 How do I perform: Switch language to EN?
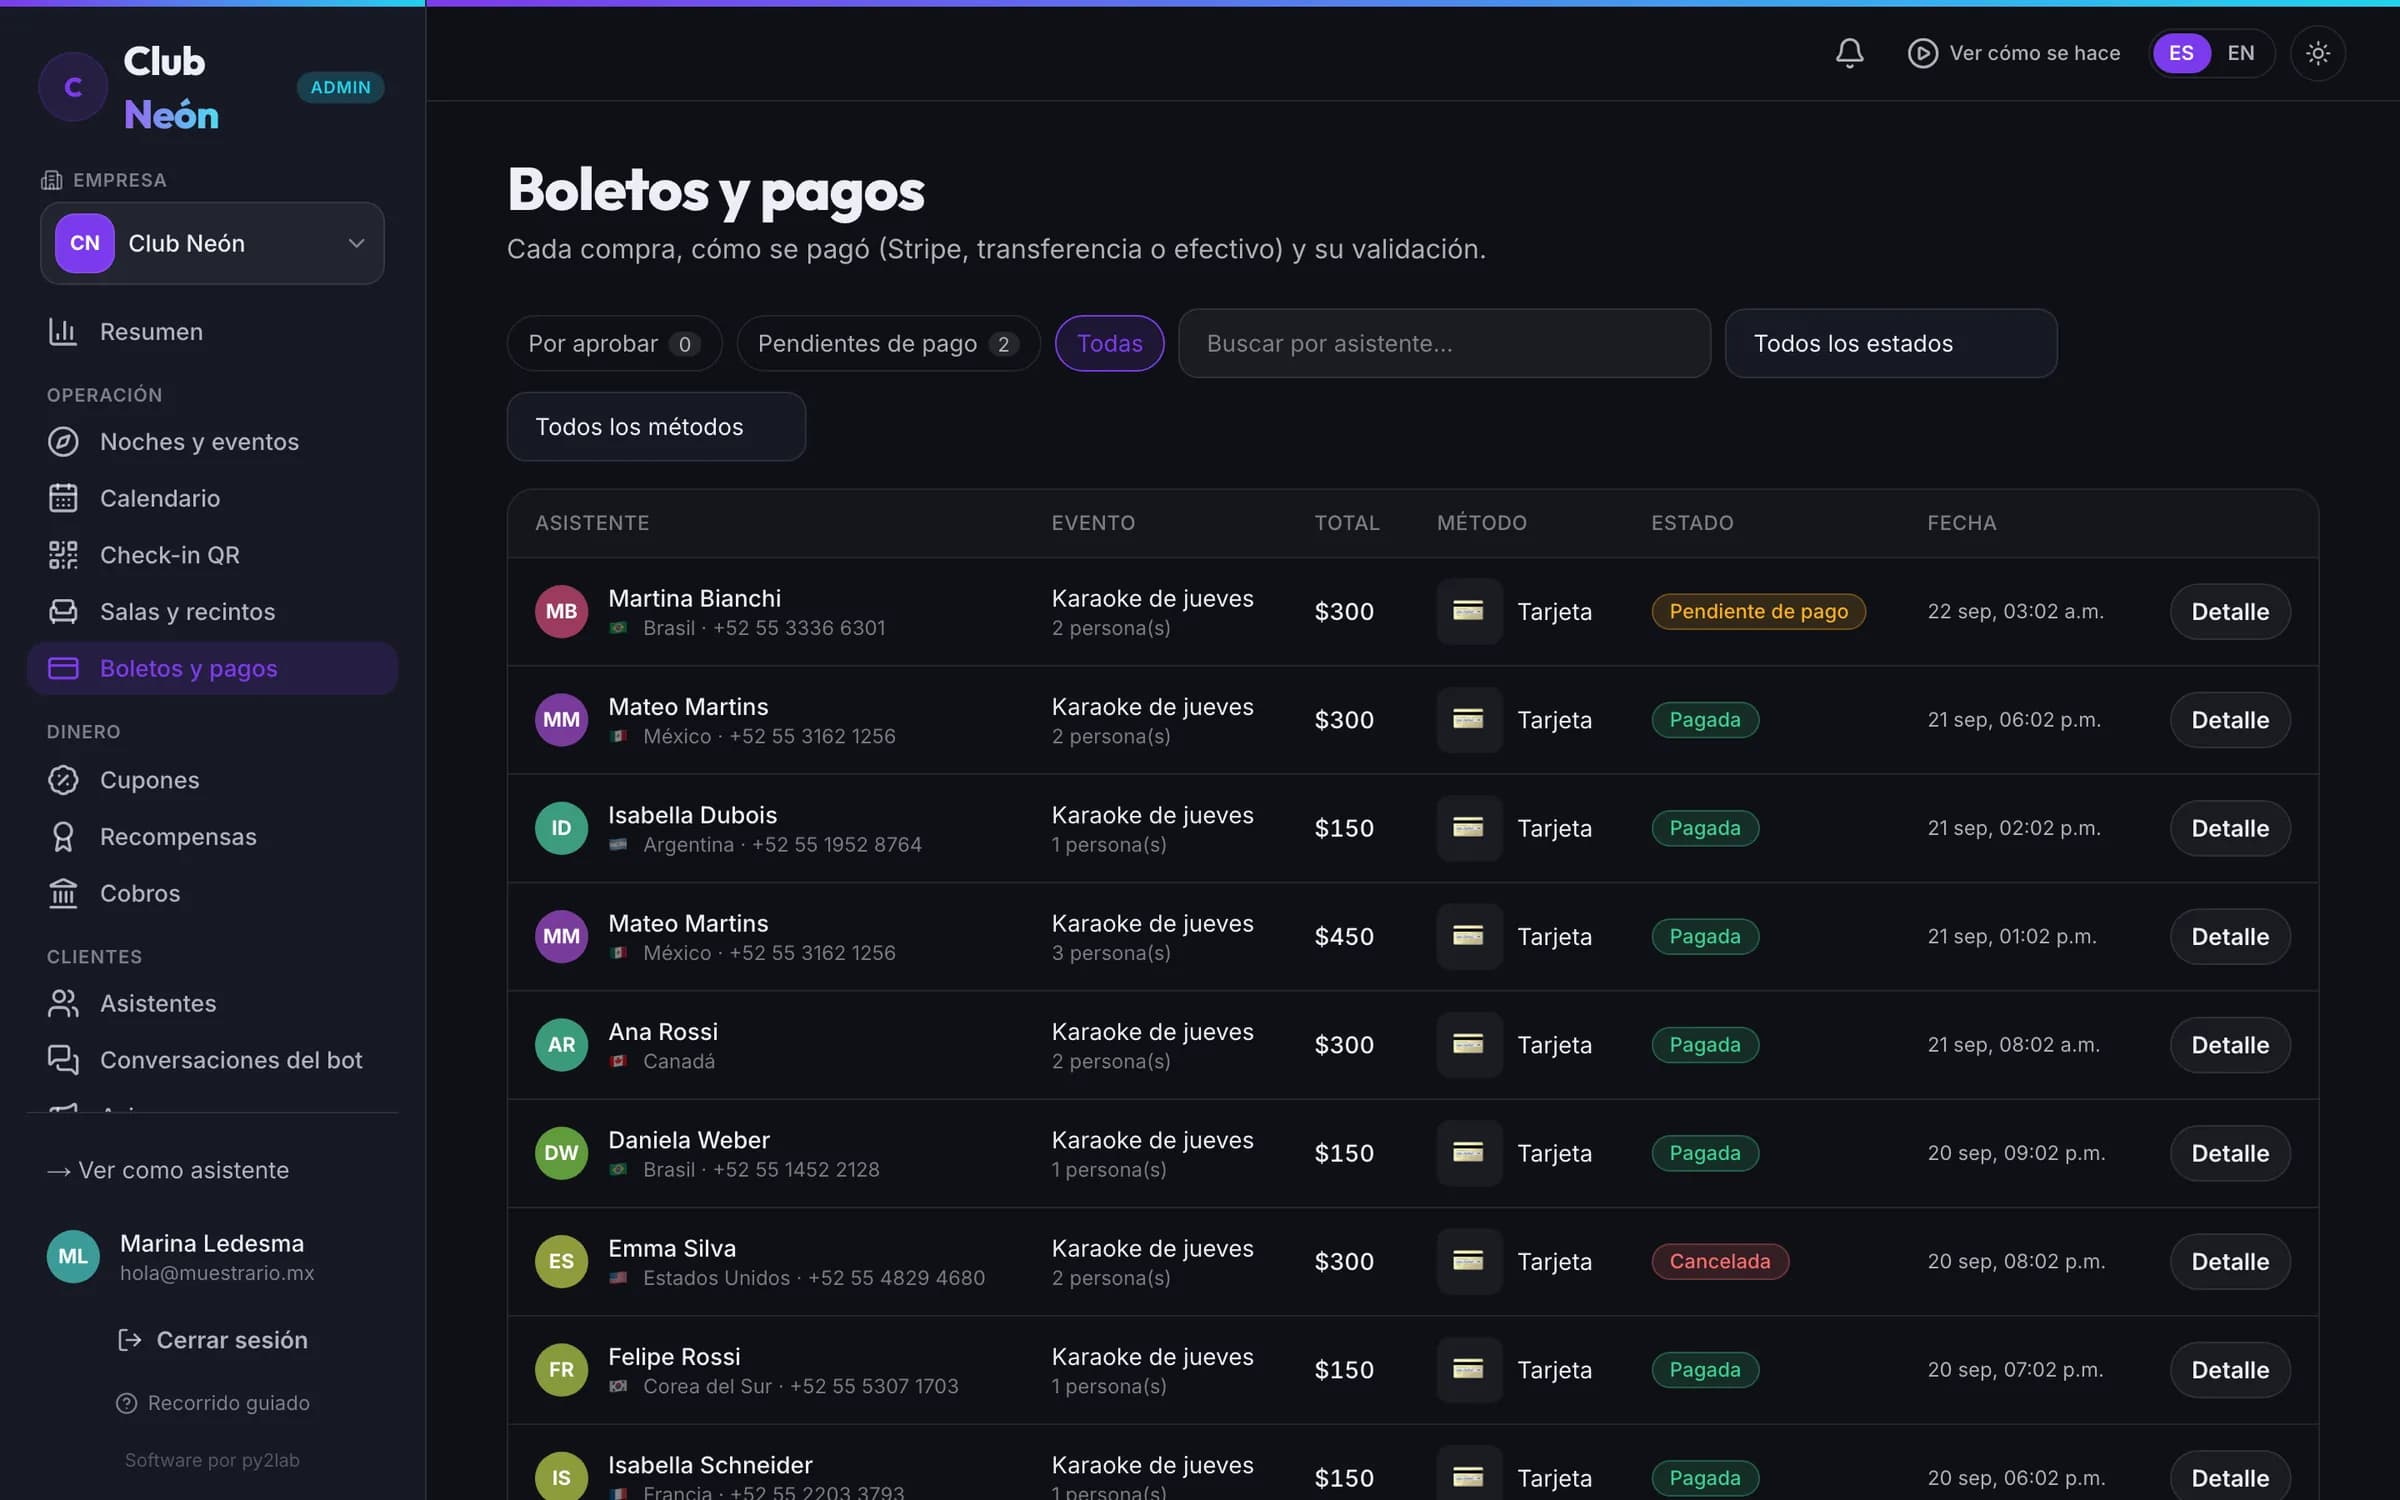click(2241, 53)
